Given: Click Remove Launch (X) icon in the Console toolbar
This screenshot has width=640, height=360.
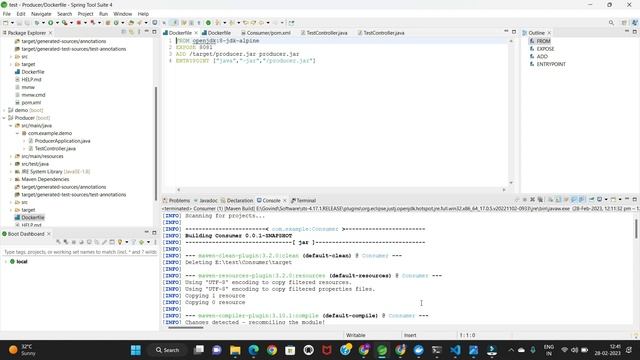Looking at the screenshot, I should coord(532,200).
